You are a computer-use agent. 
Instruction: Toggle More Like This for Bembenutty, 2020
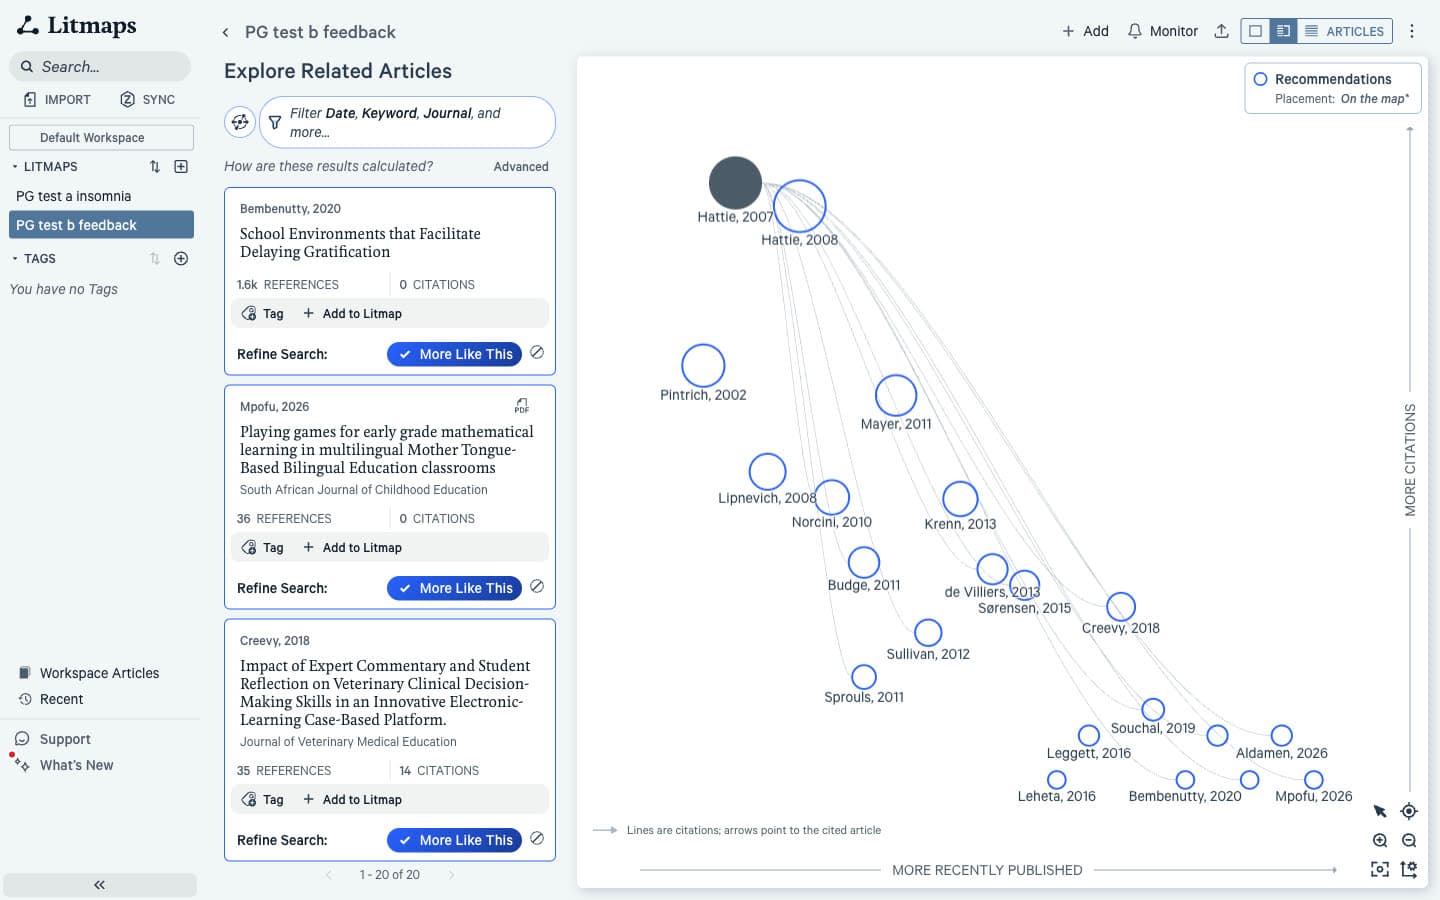pyautogui.click(x=455, y=354)
